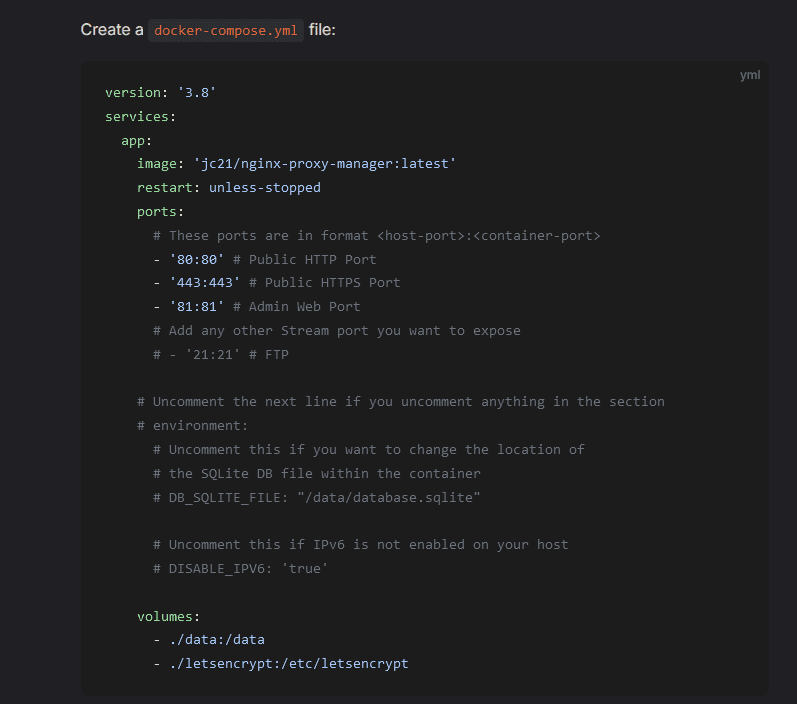Viewport: 797px width, 704px height.
Task: Click the volumes: key
Action: click(169, 616)
